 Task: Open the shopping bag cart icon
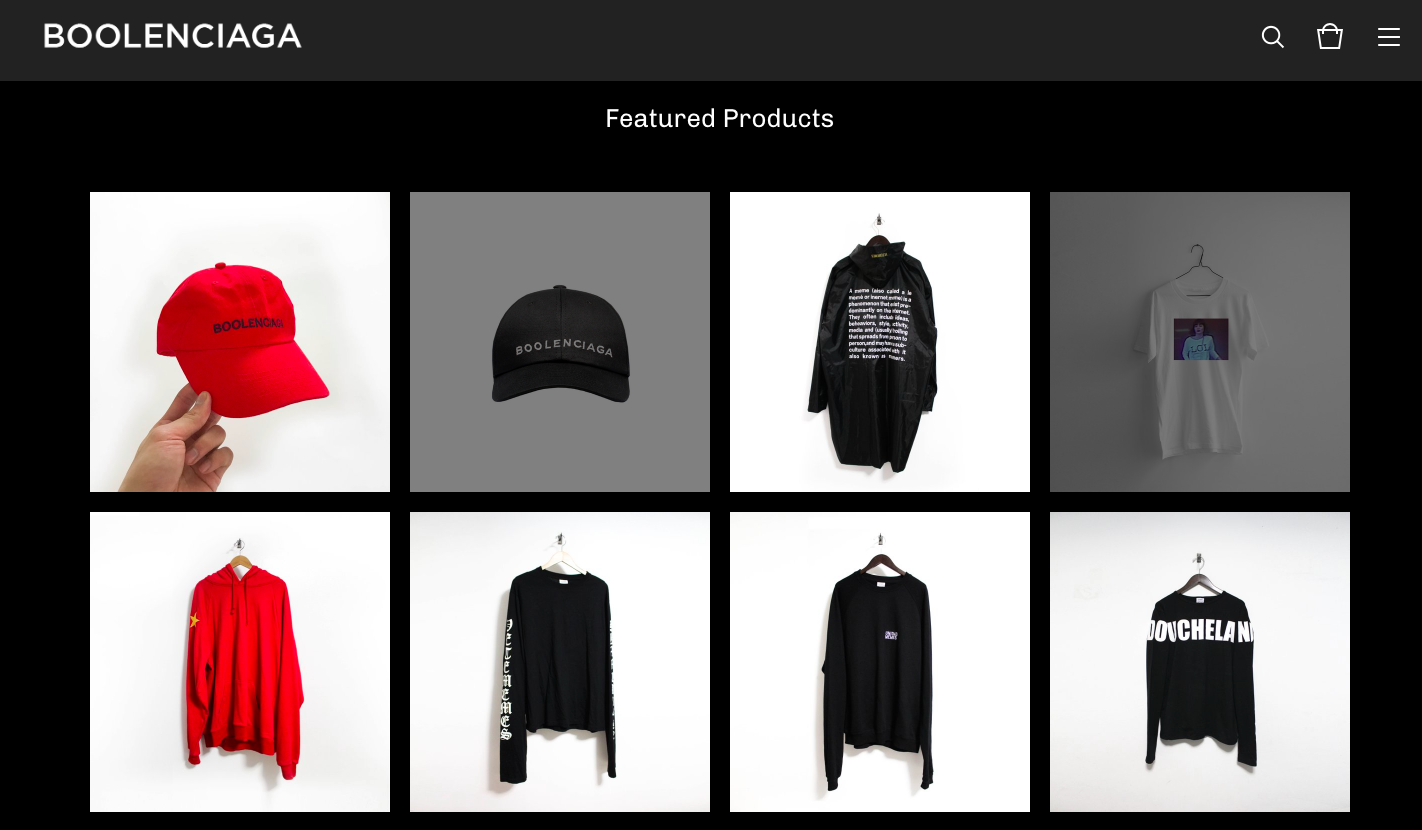tap(1329, 37)
